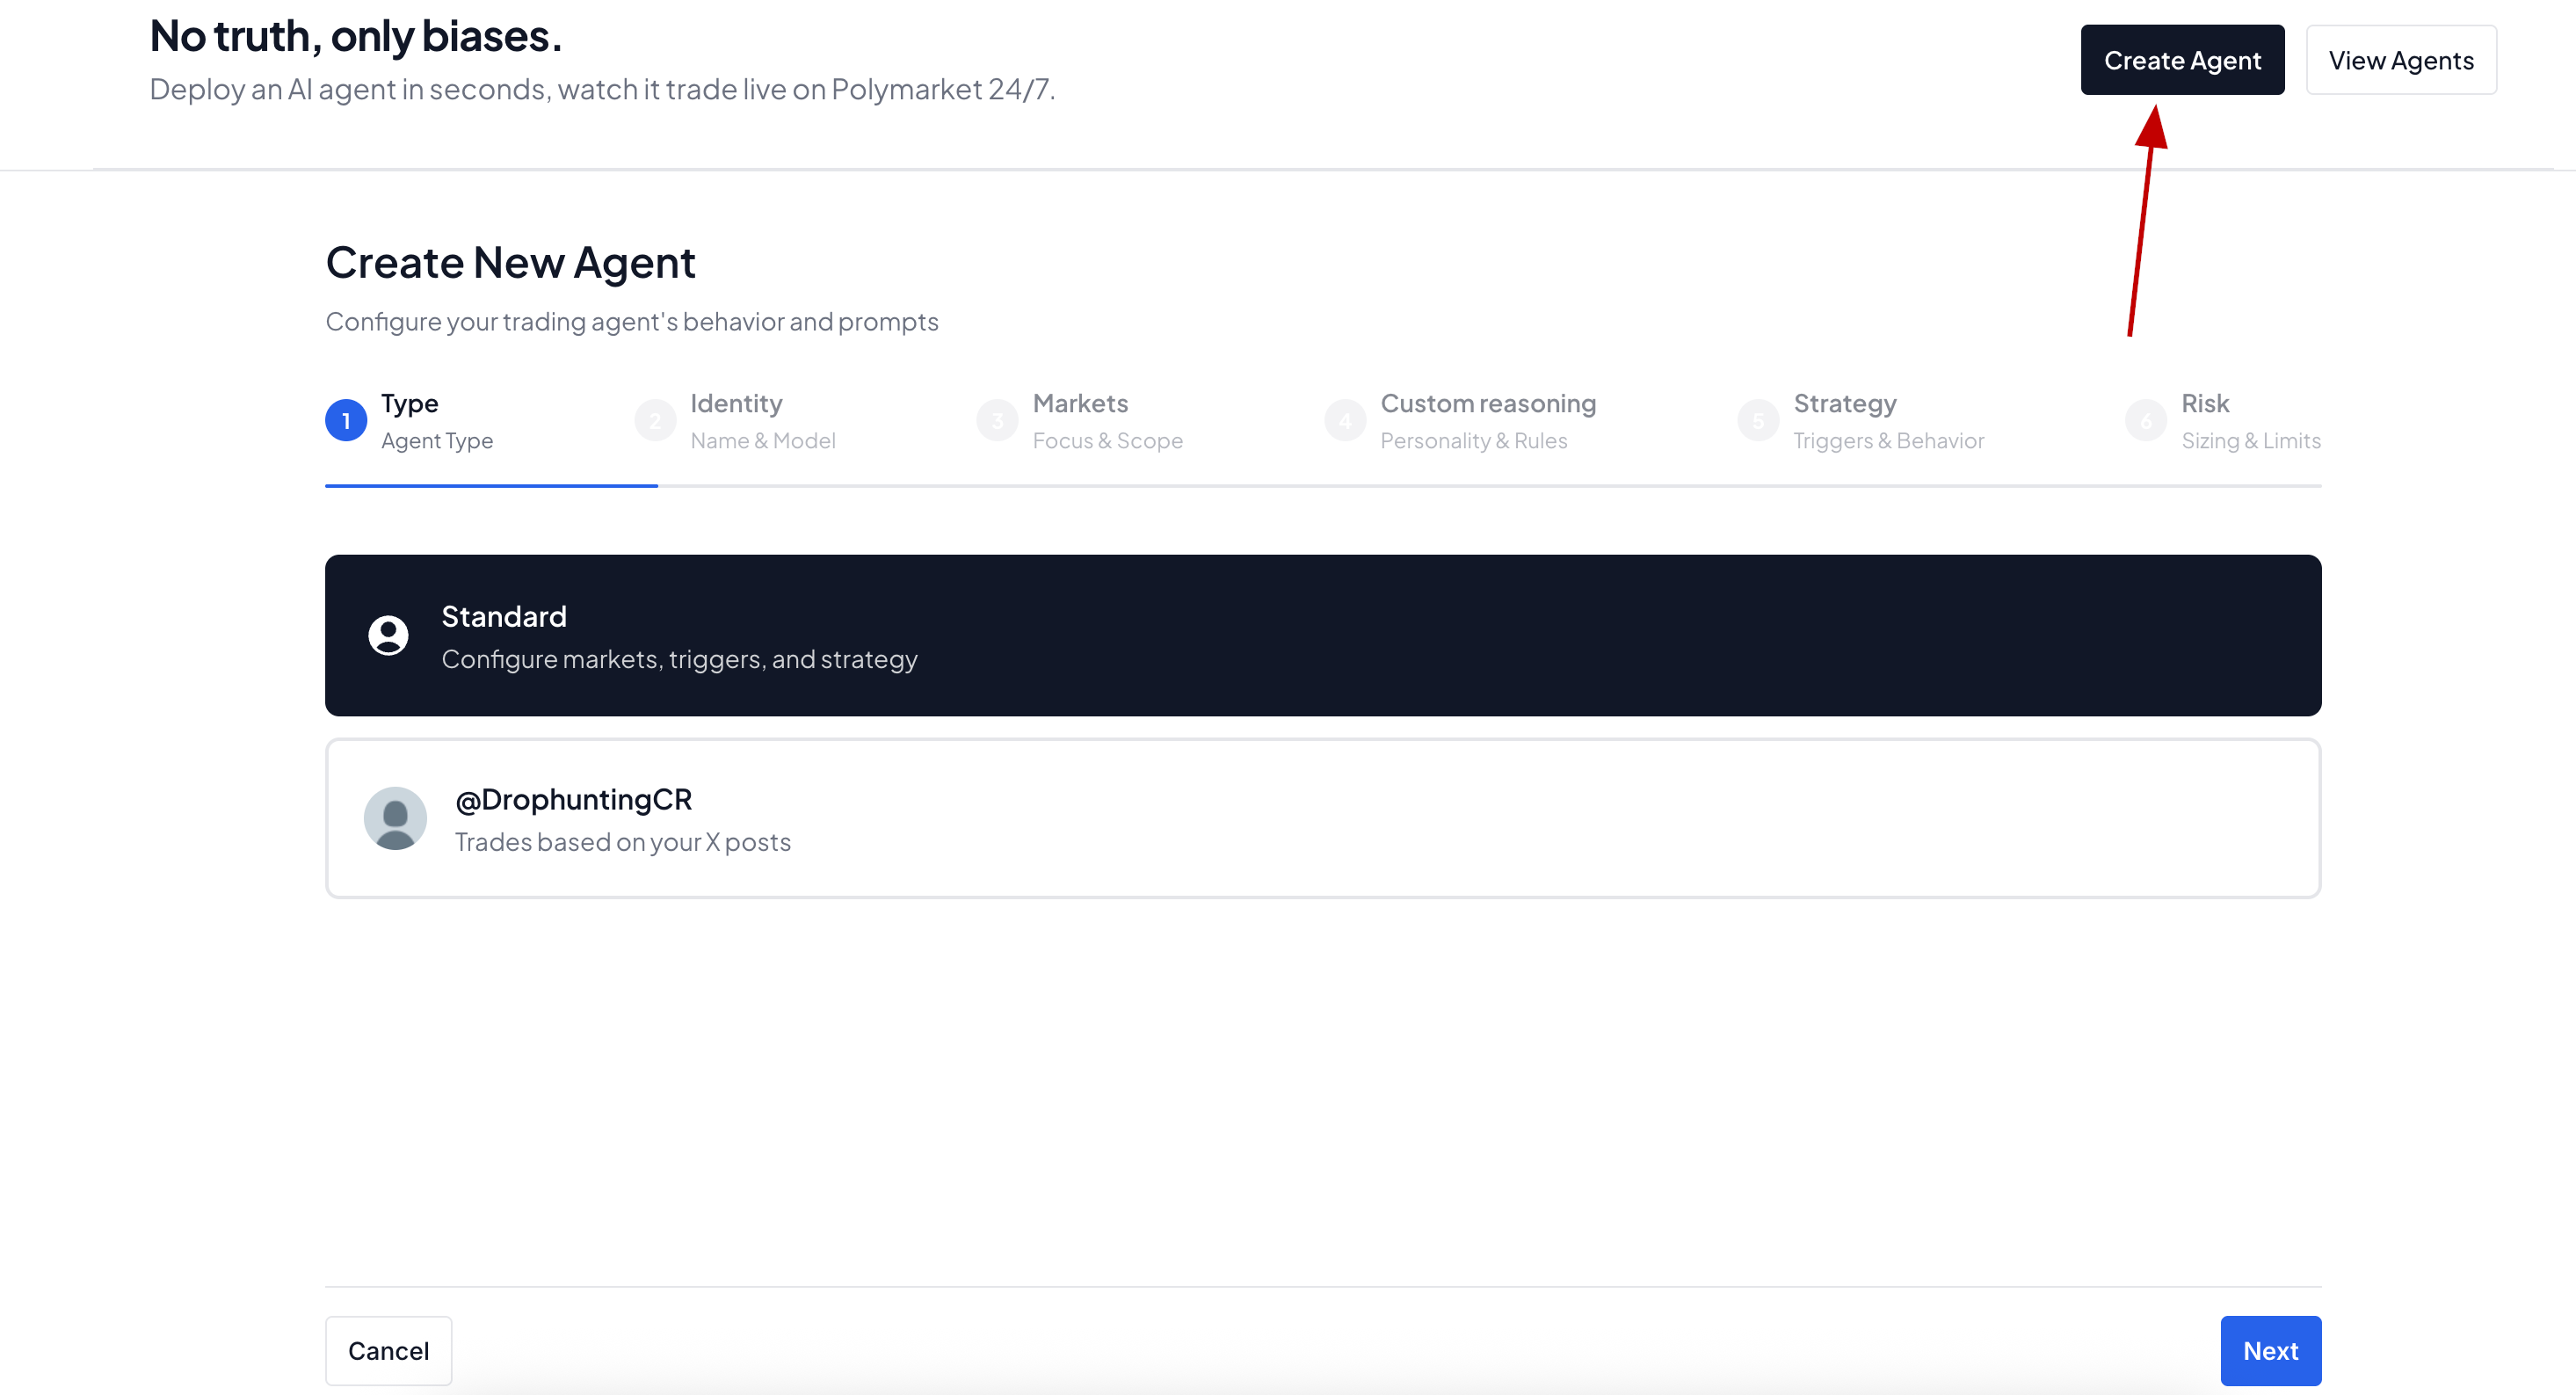Open View Agents page
2576x1395 pixels.
tap(2400, 60)
